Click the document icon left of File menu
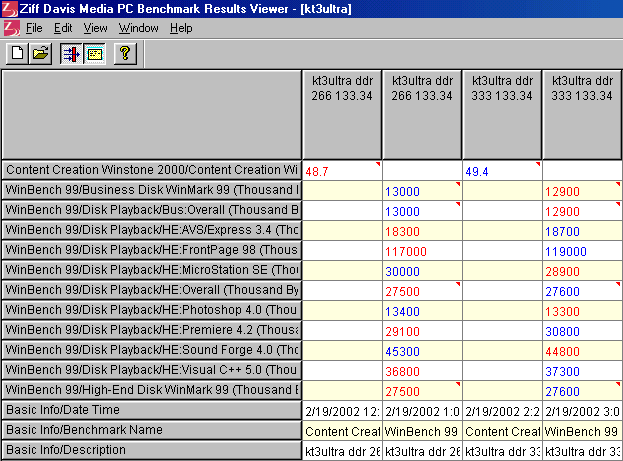The height and width of the screenshot is (461, 623). (x=12, y=28)
